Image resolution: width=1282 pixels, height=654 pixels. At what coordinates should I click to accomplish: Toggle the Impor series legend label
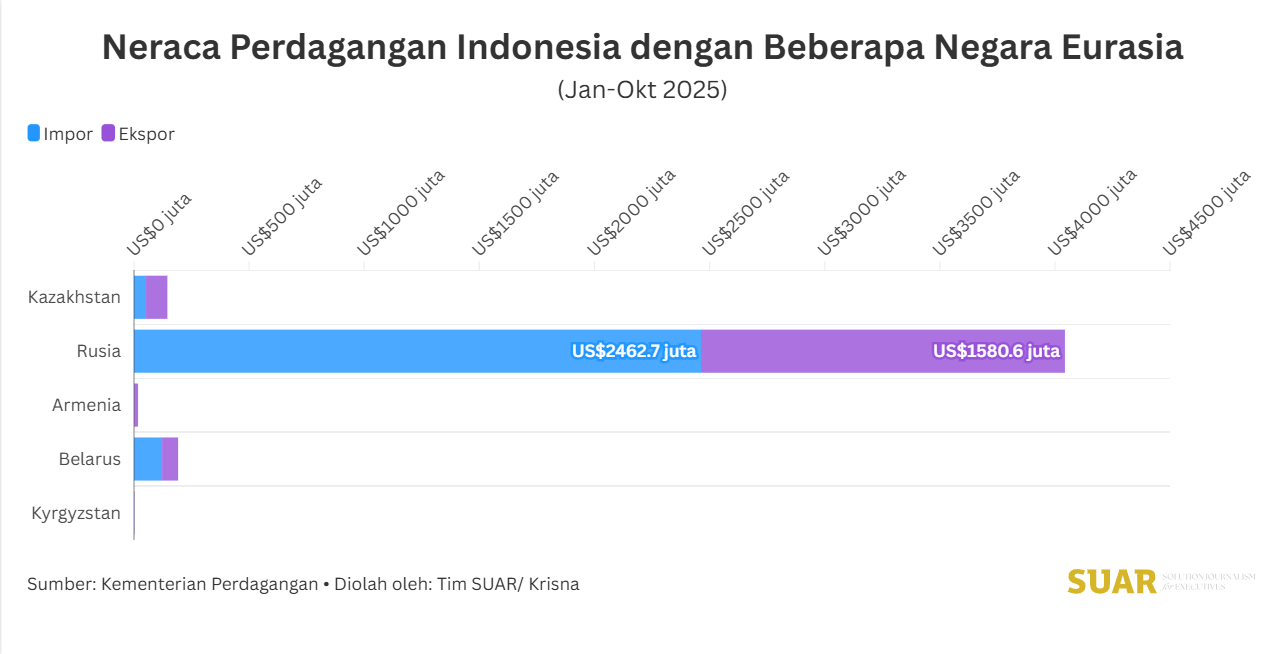(x=68, y=134)
